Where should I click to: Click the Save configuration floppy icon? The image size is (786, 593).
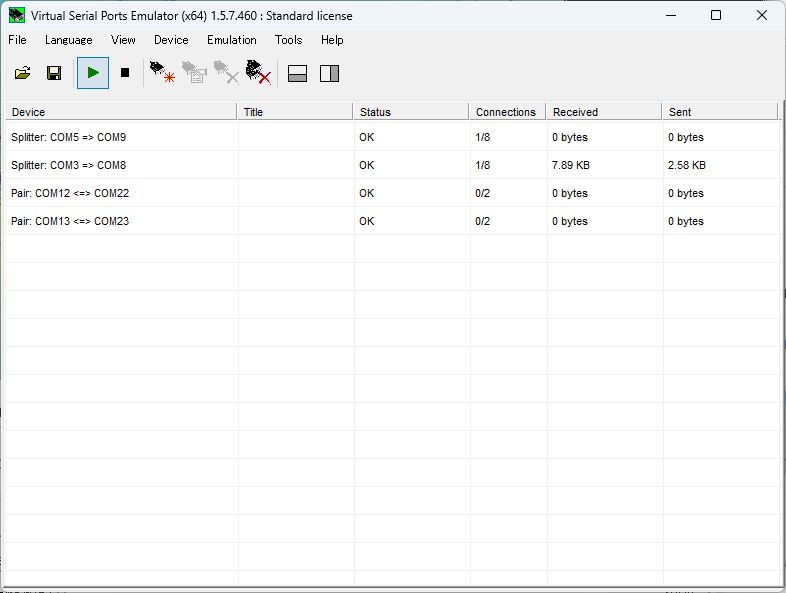click(x=54, y=73)
